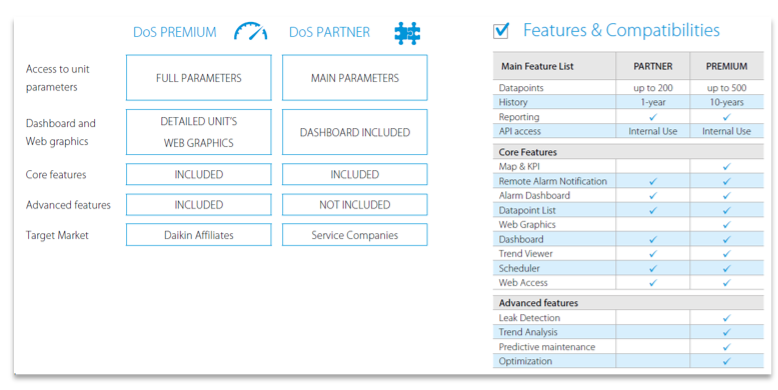This screenshot has width=778, height=390.
Task: Click PREMIUM checkmark in Web Access row
Action: pyautogui.click(x=726, y=283)
